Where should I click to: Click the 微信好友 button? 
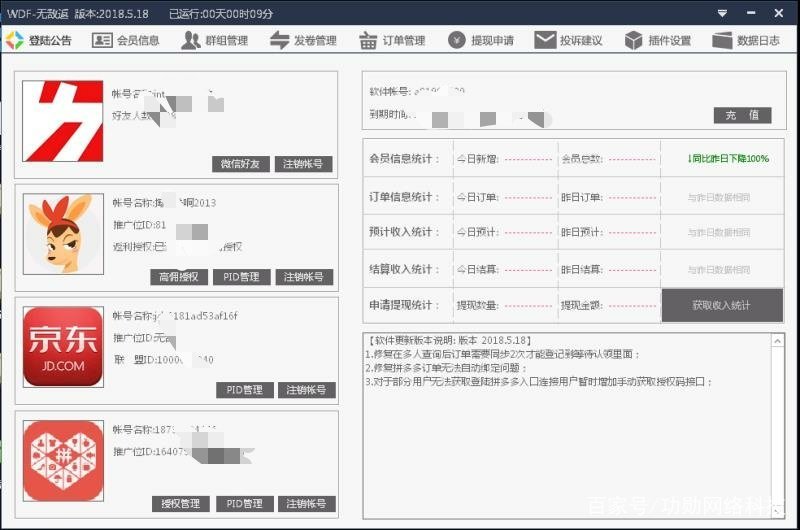(241, 164)
